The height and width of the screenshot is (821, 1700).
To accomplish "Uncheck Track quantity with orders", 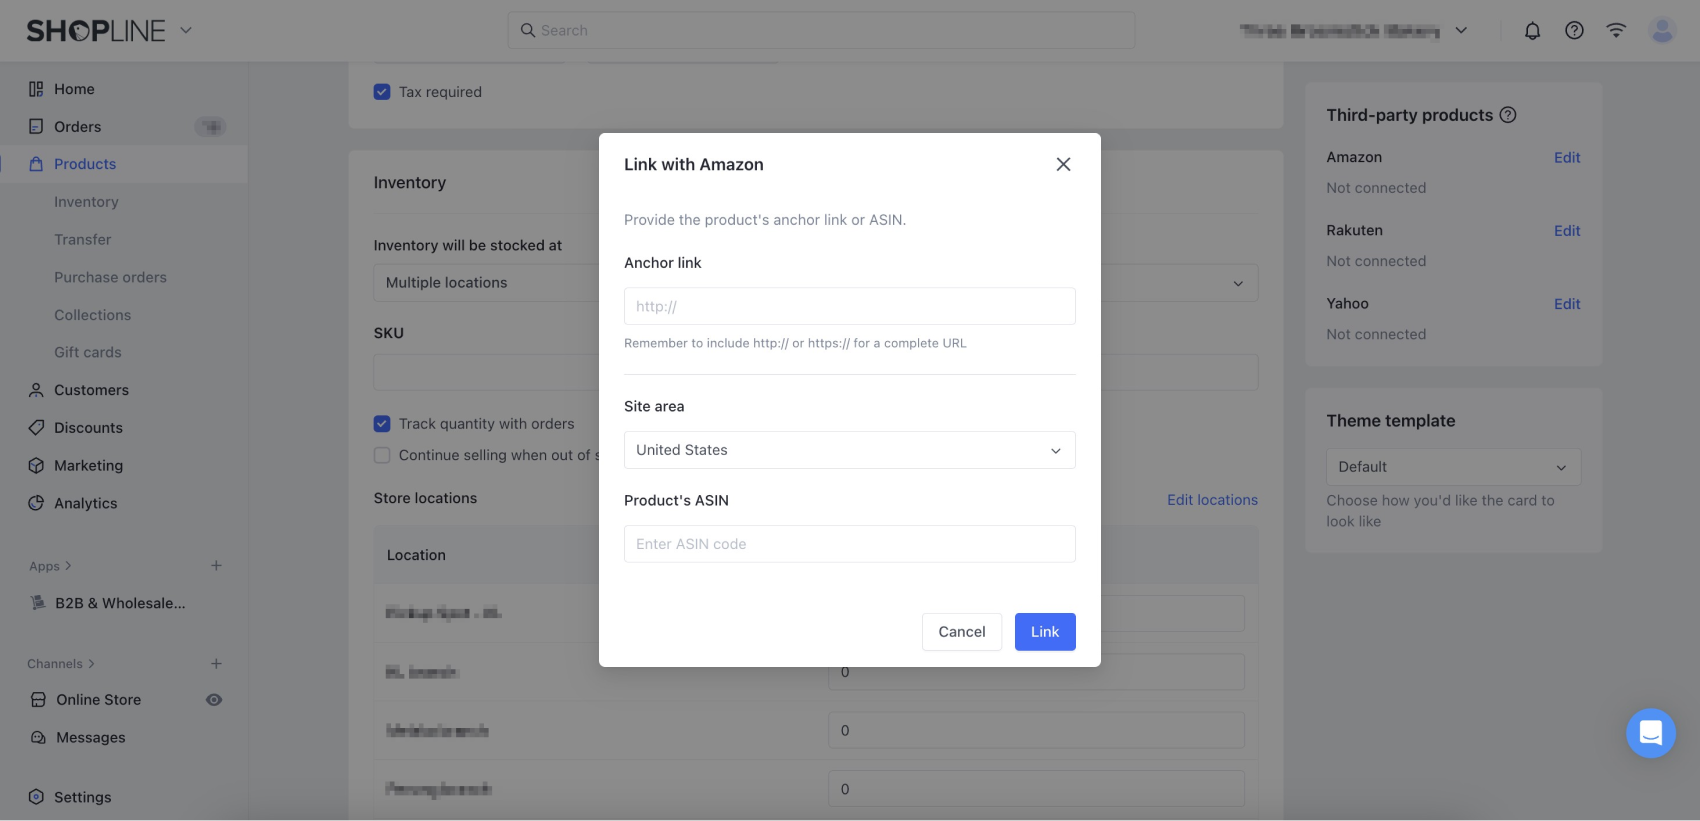I will click(x=382, y=424).
